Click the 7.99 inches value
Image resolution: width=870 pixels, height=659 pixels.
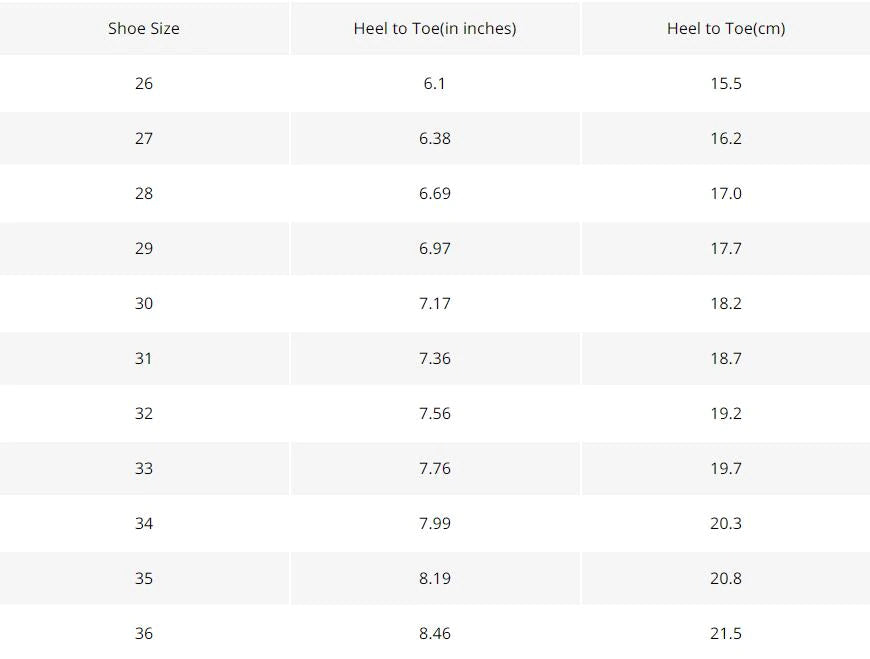435,523
